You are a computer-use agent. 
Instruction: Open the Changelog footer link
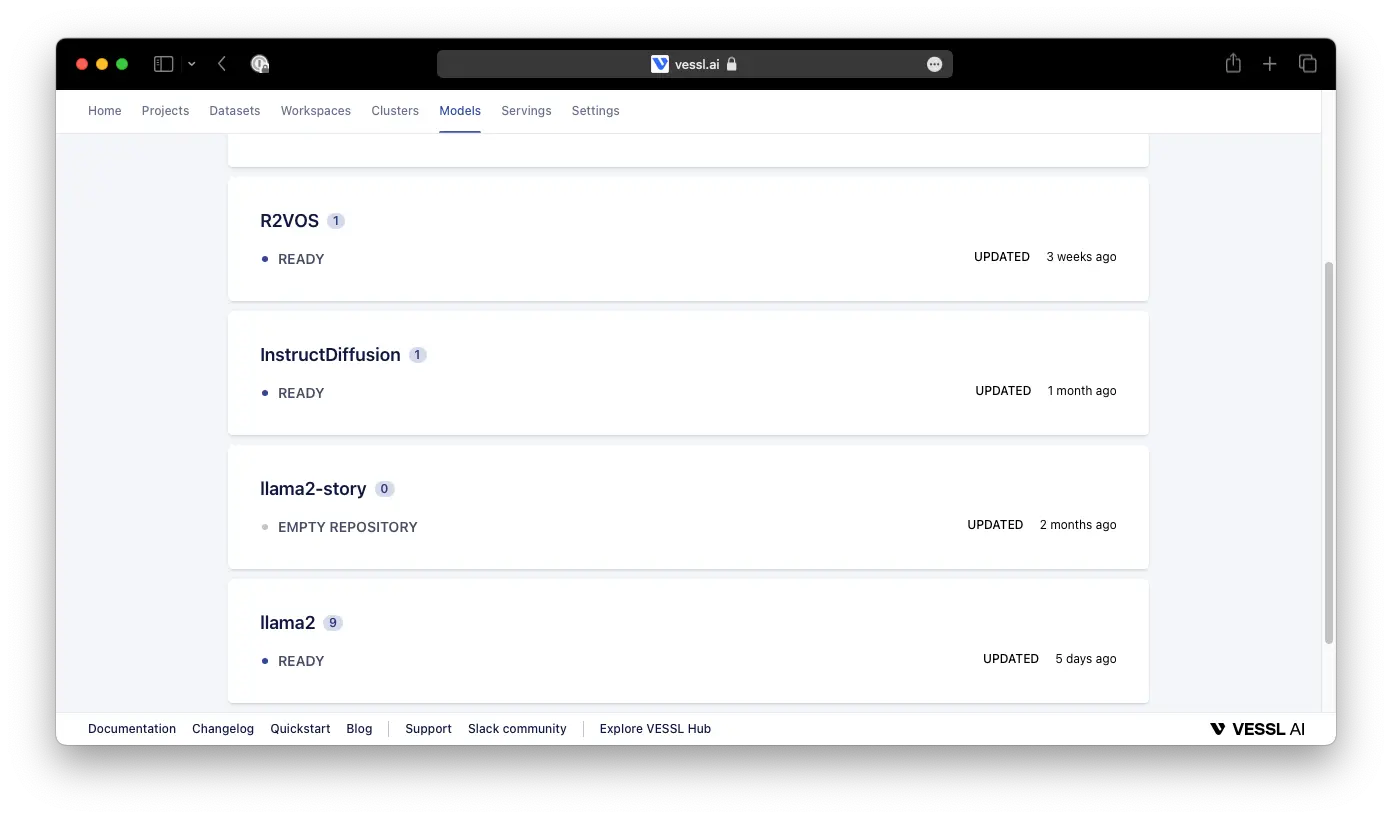[x=223, y=729]
